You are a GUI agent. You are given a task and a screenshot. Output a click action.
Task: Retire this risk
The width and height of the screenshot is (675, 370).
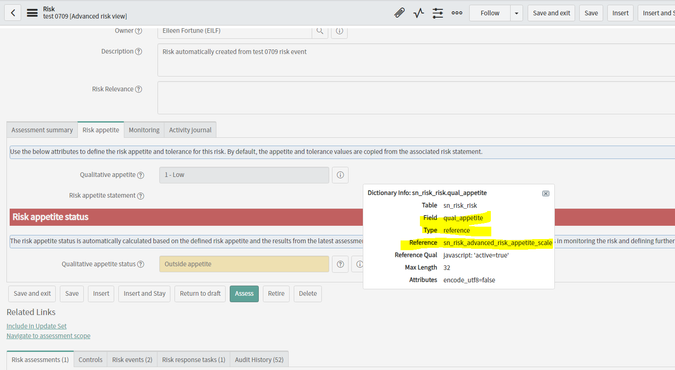276,294
